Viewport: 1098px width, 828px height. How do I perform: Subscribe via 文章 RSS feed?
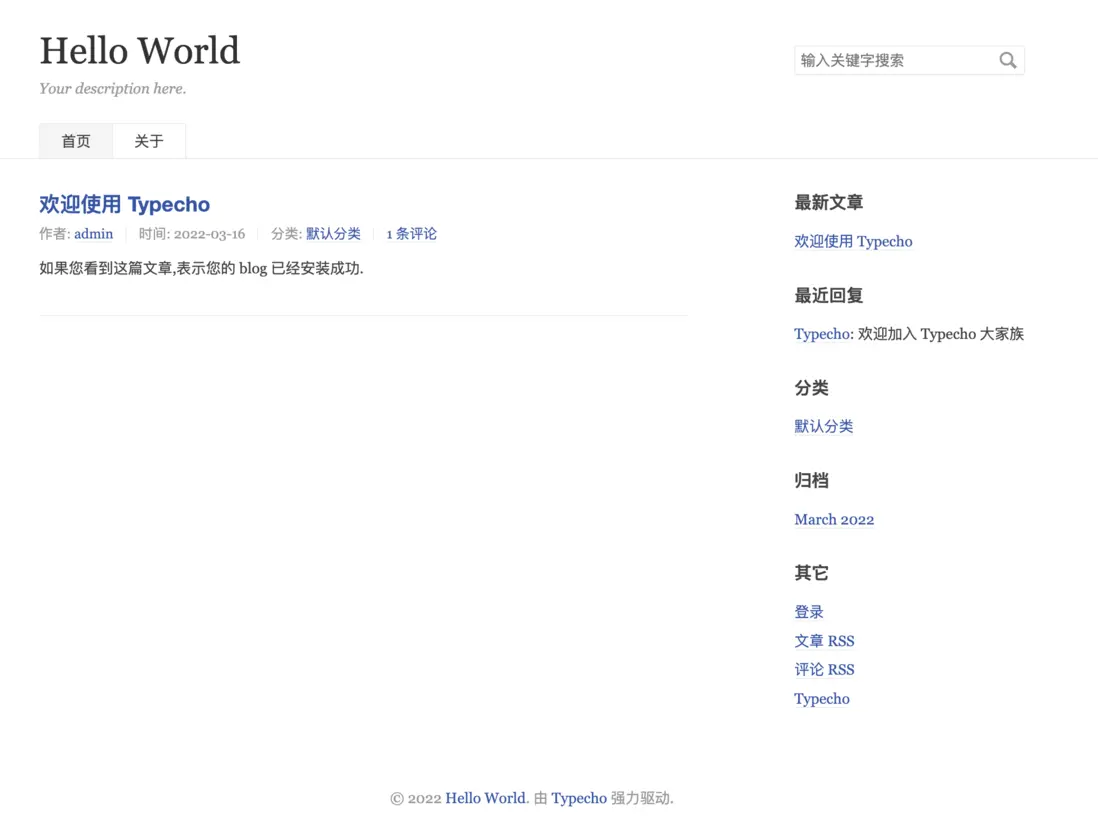[x=824, y=640]
